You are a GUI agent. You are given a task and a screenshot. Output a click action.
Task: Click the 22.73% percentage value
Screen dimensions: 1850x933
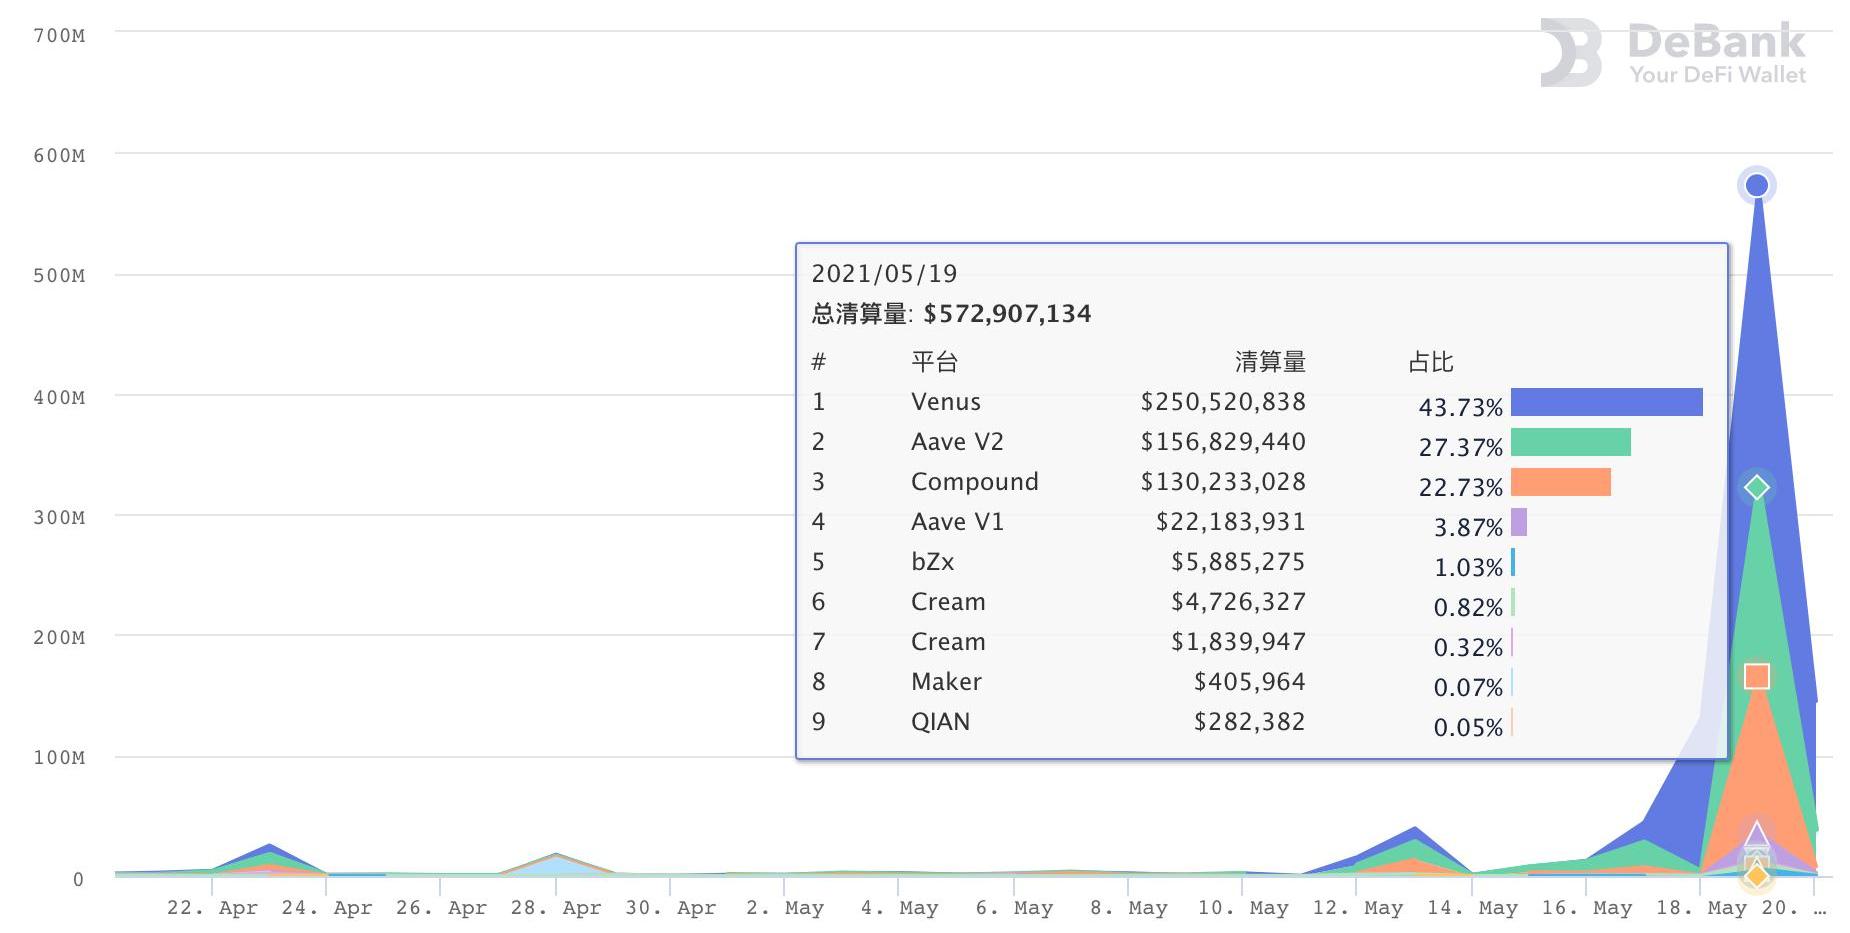point(1460,488)
